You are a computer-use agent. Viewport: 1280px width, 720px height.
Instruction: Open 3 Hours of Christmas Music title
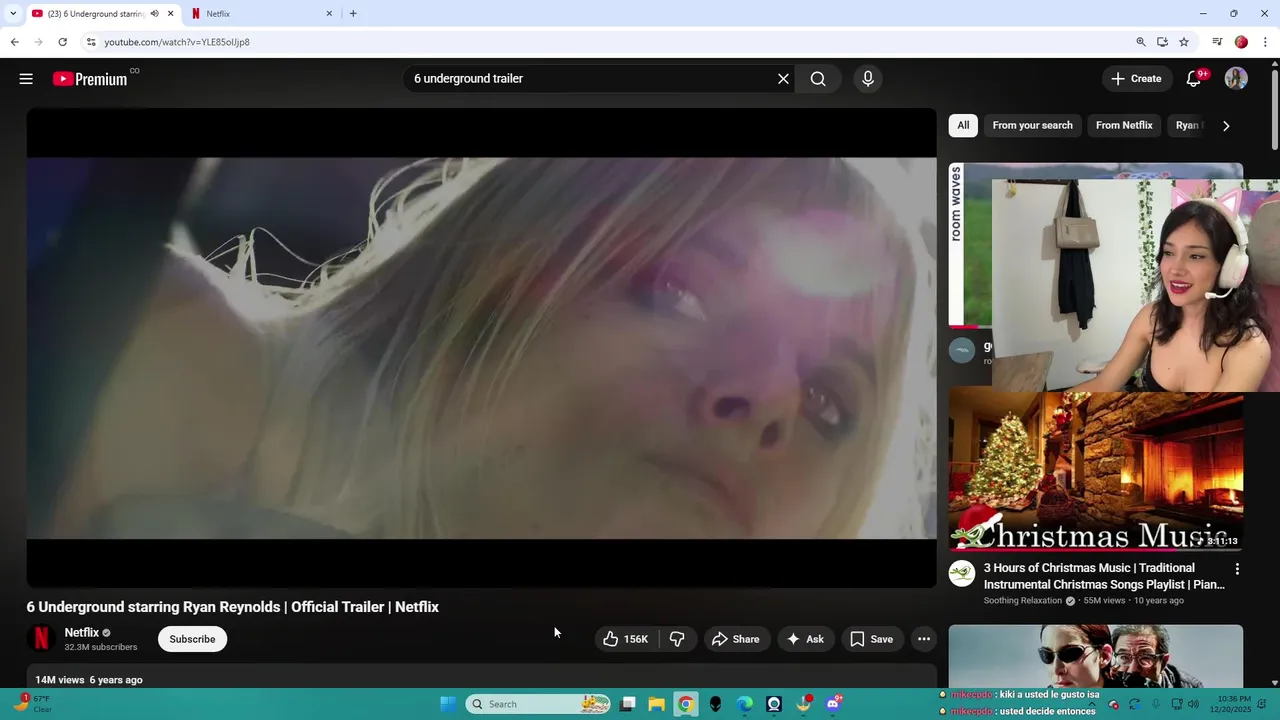pyautogui.click(x=1104, y=576)
